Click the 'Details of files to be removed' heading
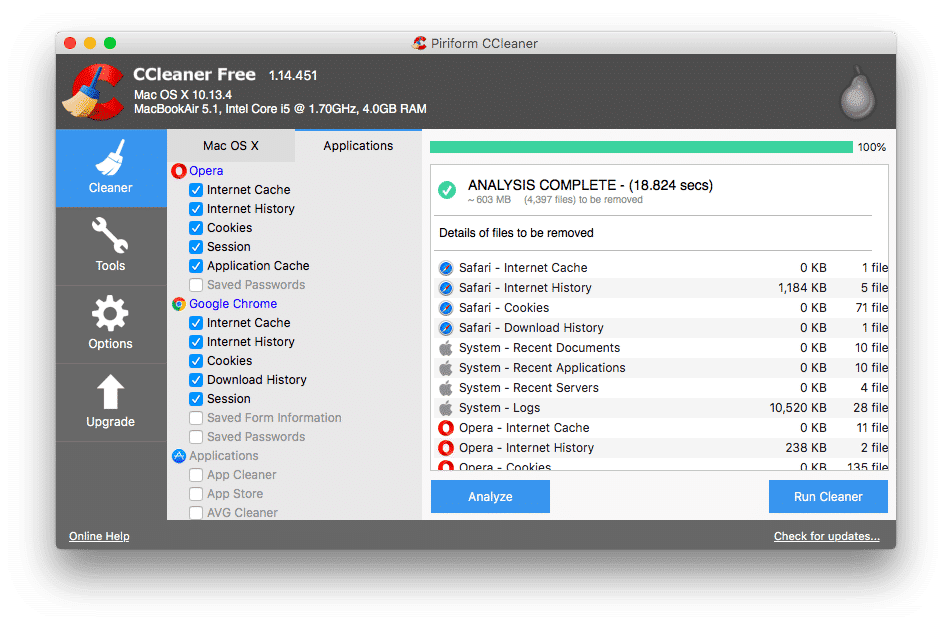The image size is (952, 629). [516, 233]
